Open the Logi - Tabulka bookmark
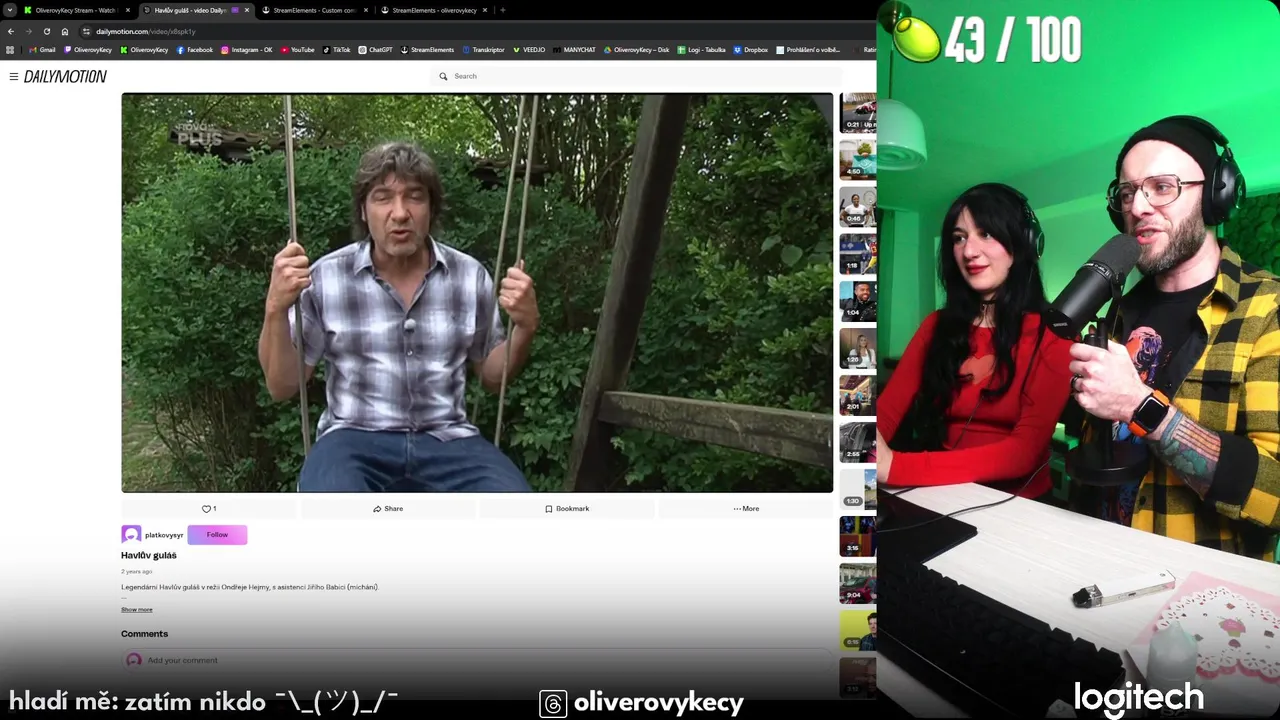Screen dimensions: 1280x720 pos(701,49)
